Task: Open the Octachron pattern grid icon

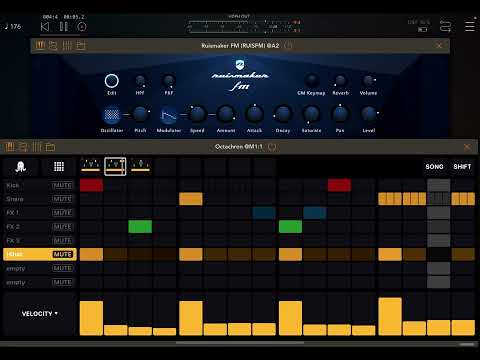Action: (x=59, y=167)
